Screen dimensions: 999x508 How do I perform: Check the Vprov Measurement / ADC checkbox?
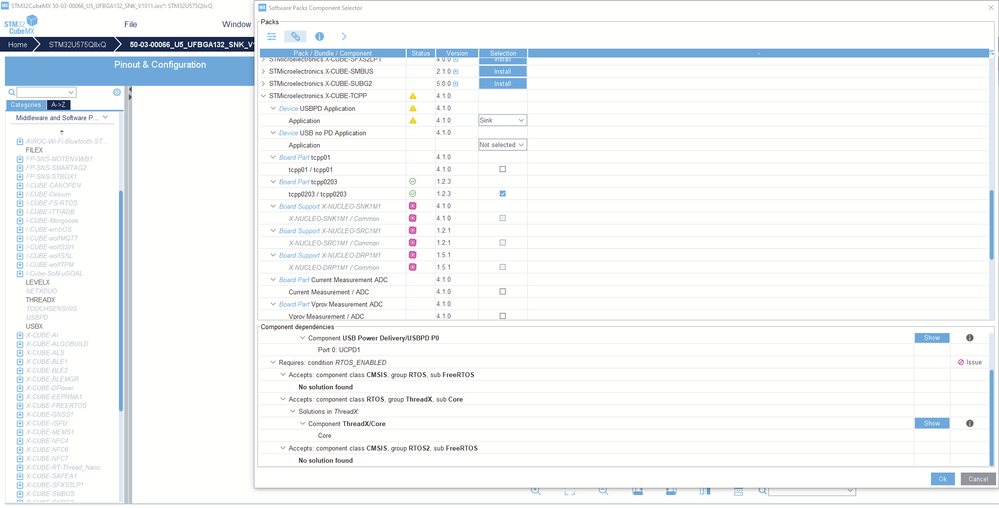click(x=503, y=316)
